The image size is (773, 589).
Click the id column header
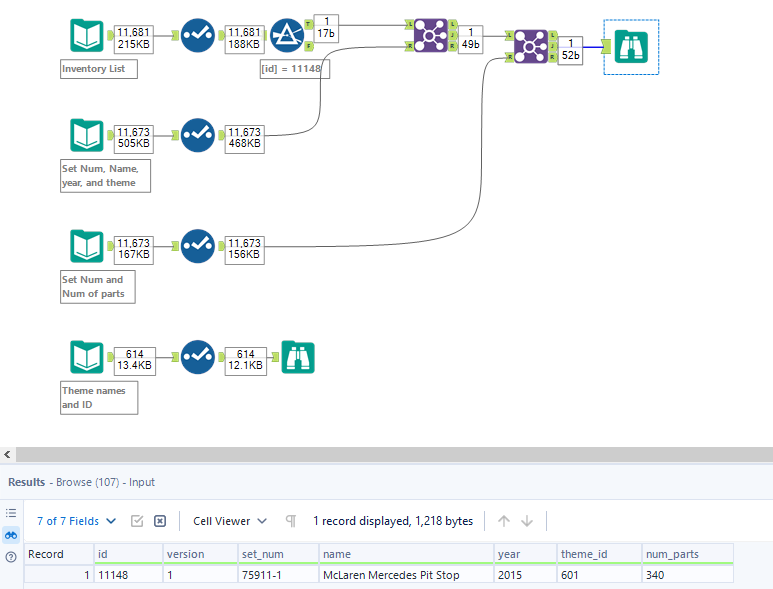pyautogui.click(x=128, y=554)
